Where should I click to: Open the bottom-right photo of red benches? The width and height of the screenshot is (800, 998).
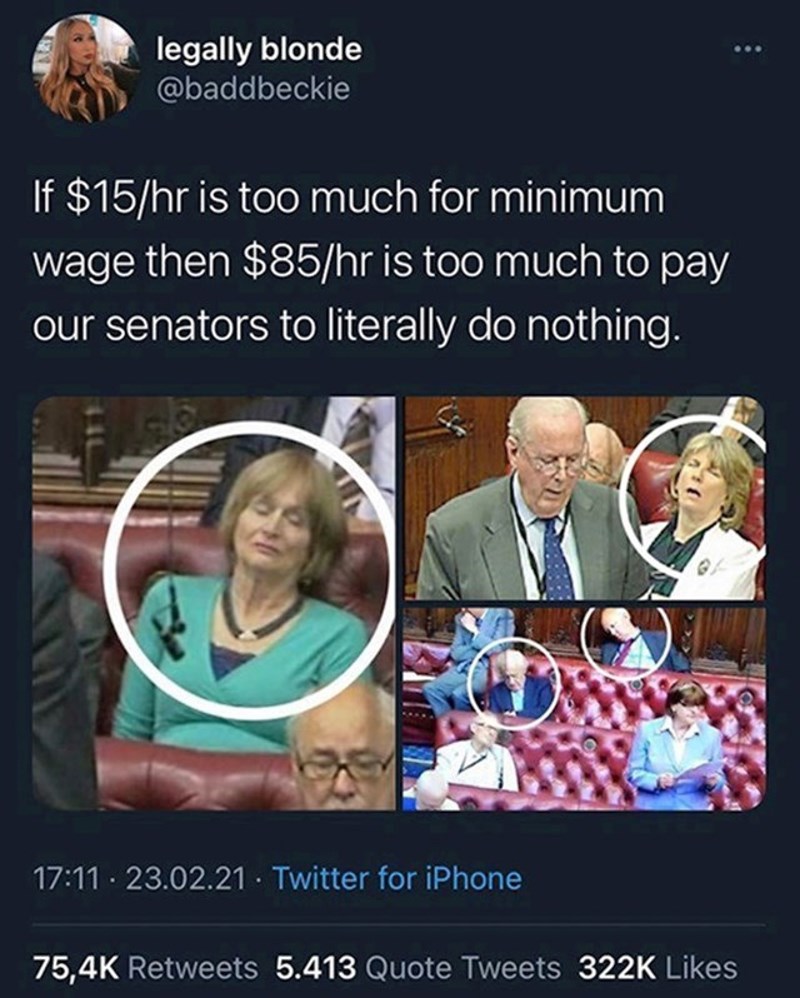[x=584, y=708]
